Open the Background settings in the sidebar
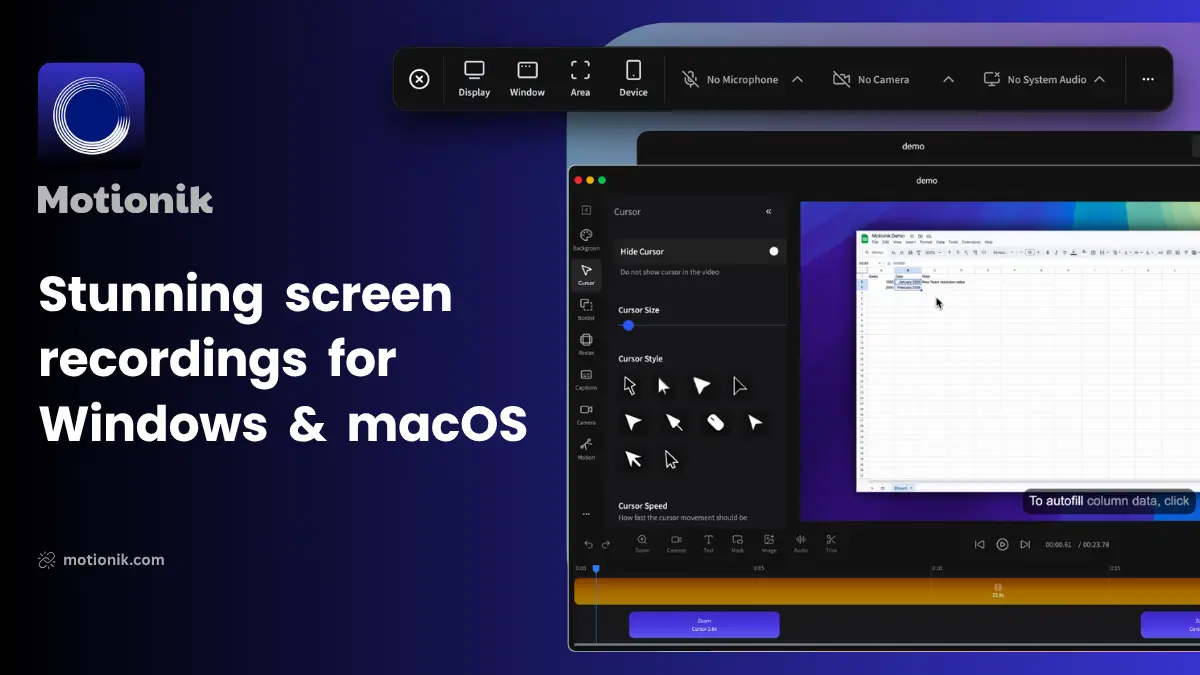Image resolution: width=1200 pixels, height=675 pixels. click(586, 239)
